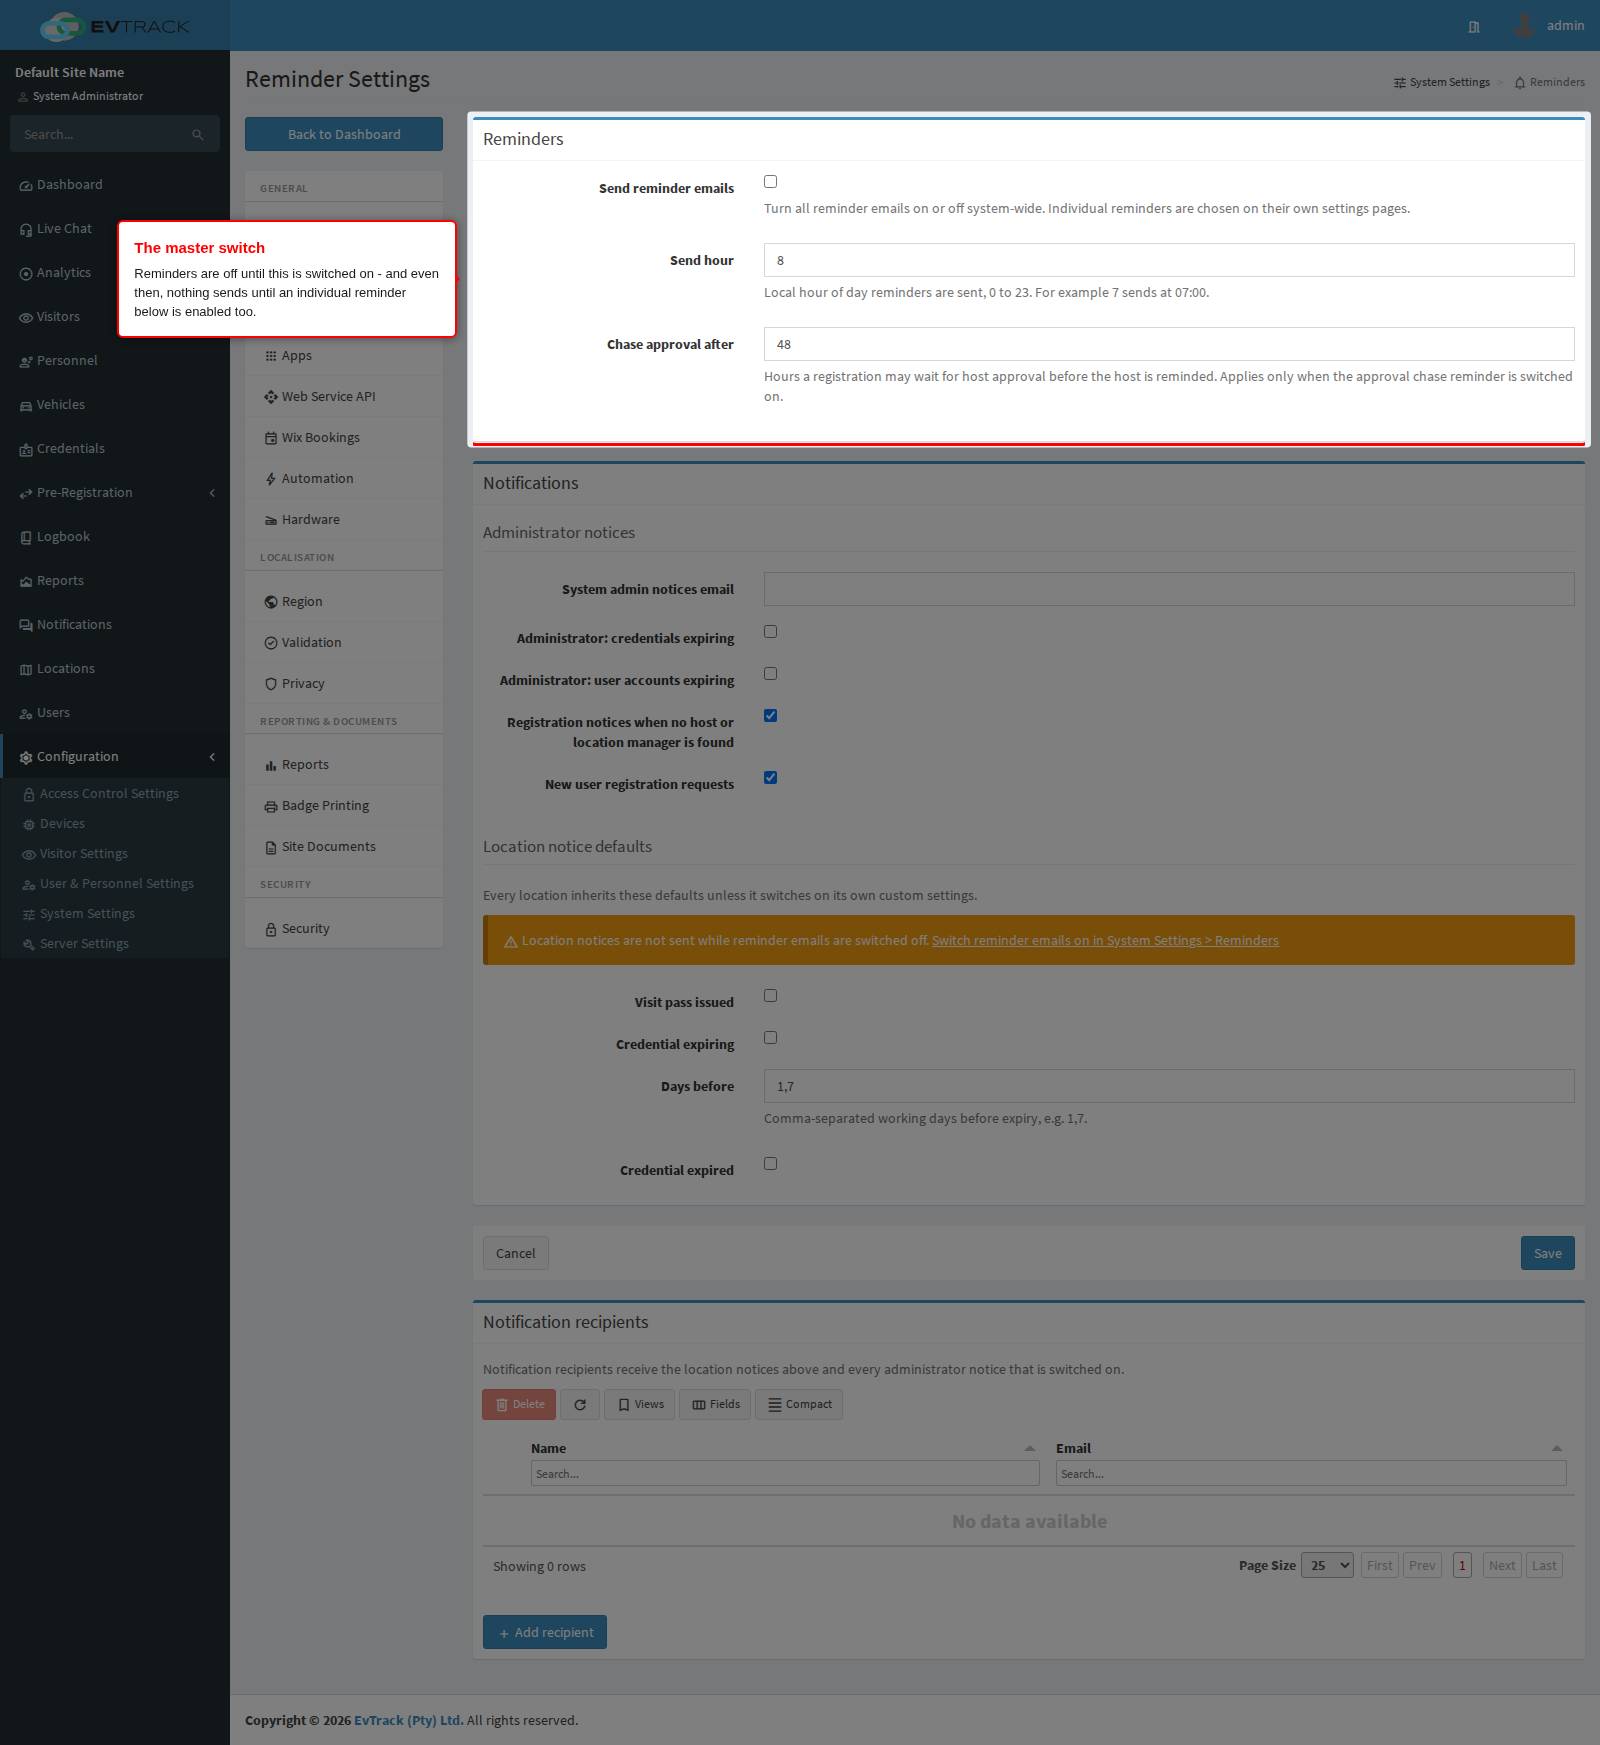Click the book icon in top bar
Viewport: 1600px width, 1745px height.
[1474, 27]
